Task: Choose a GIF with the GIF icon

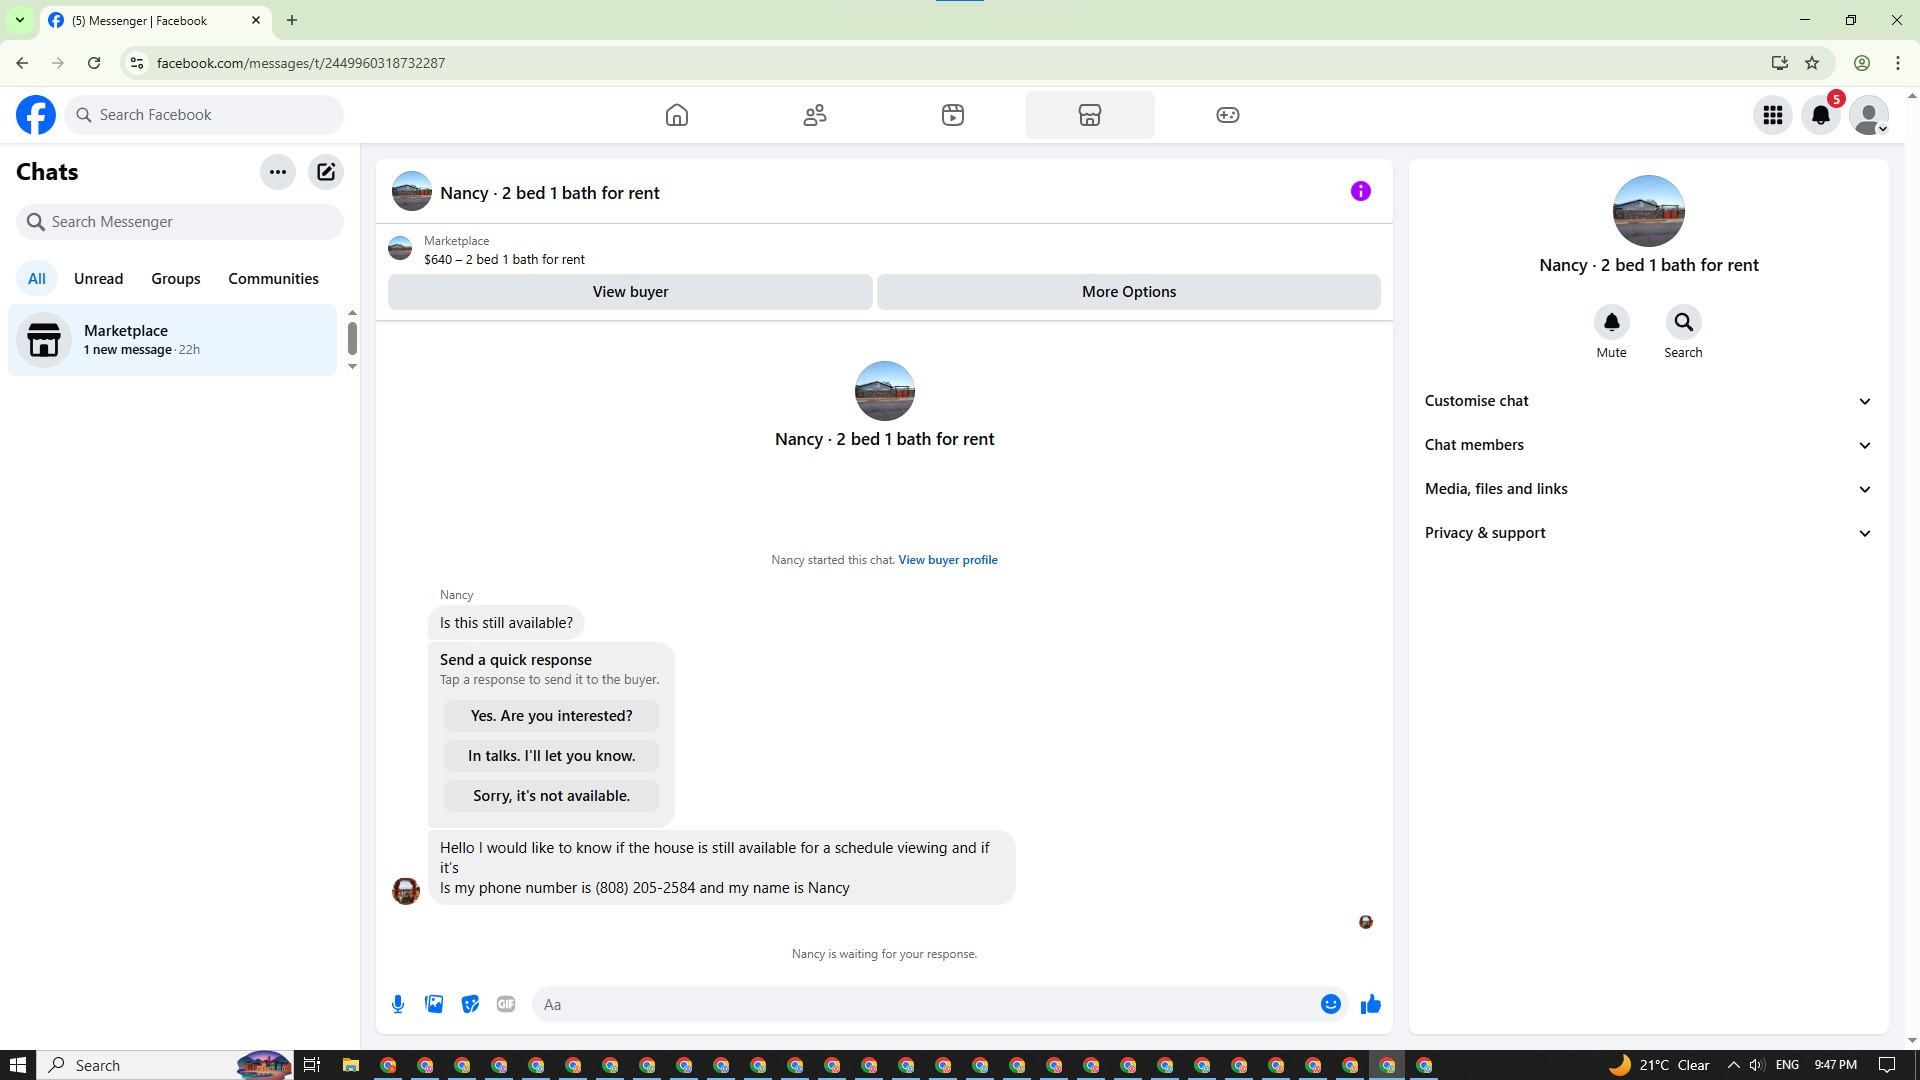Action: point(506,1004)
